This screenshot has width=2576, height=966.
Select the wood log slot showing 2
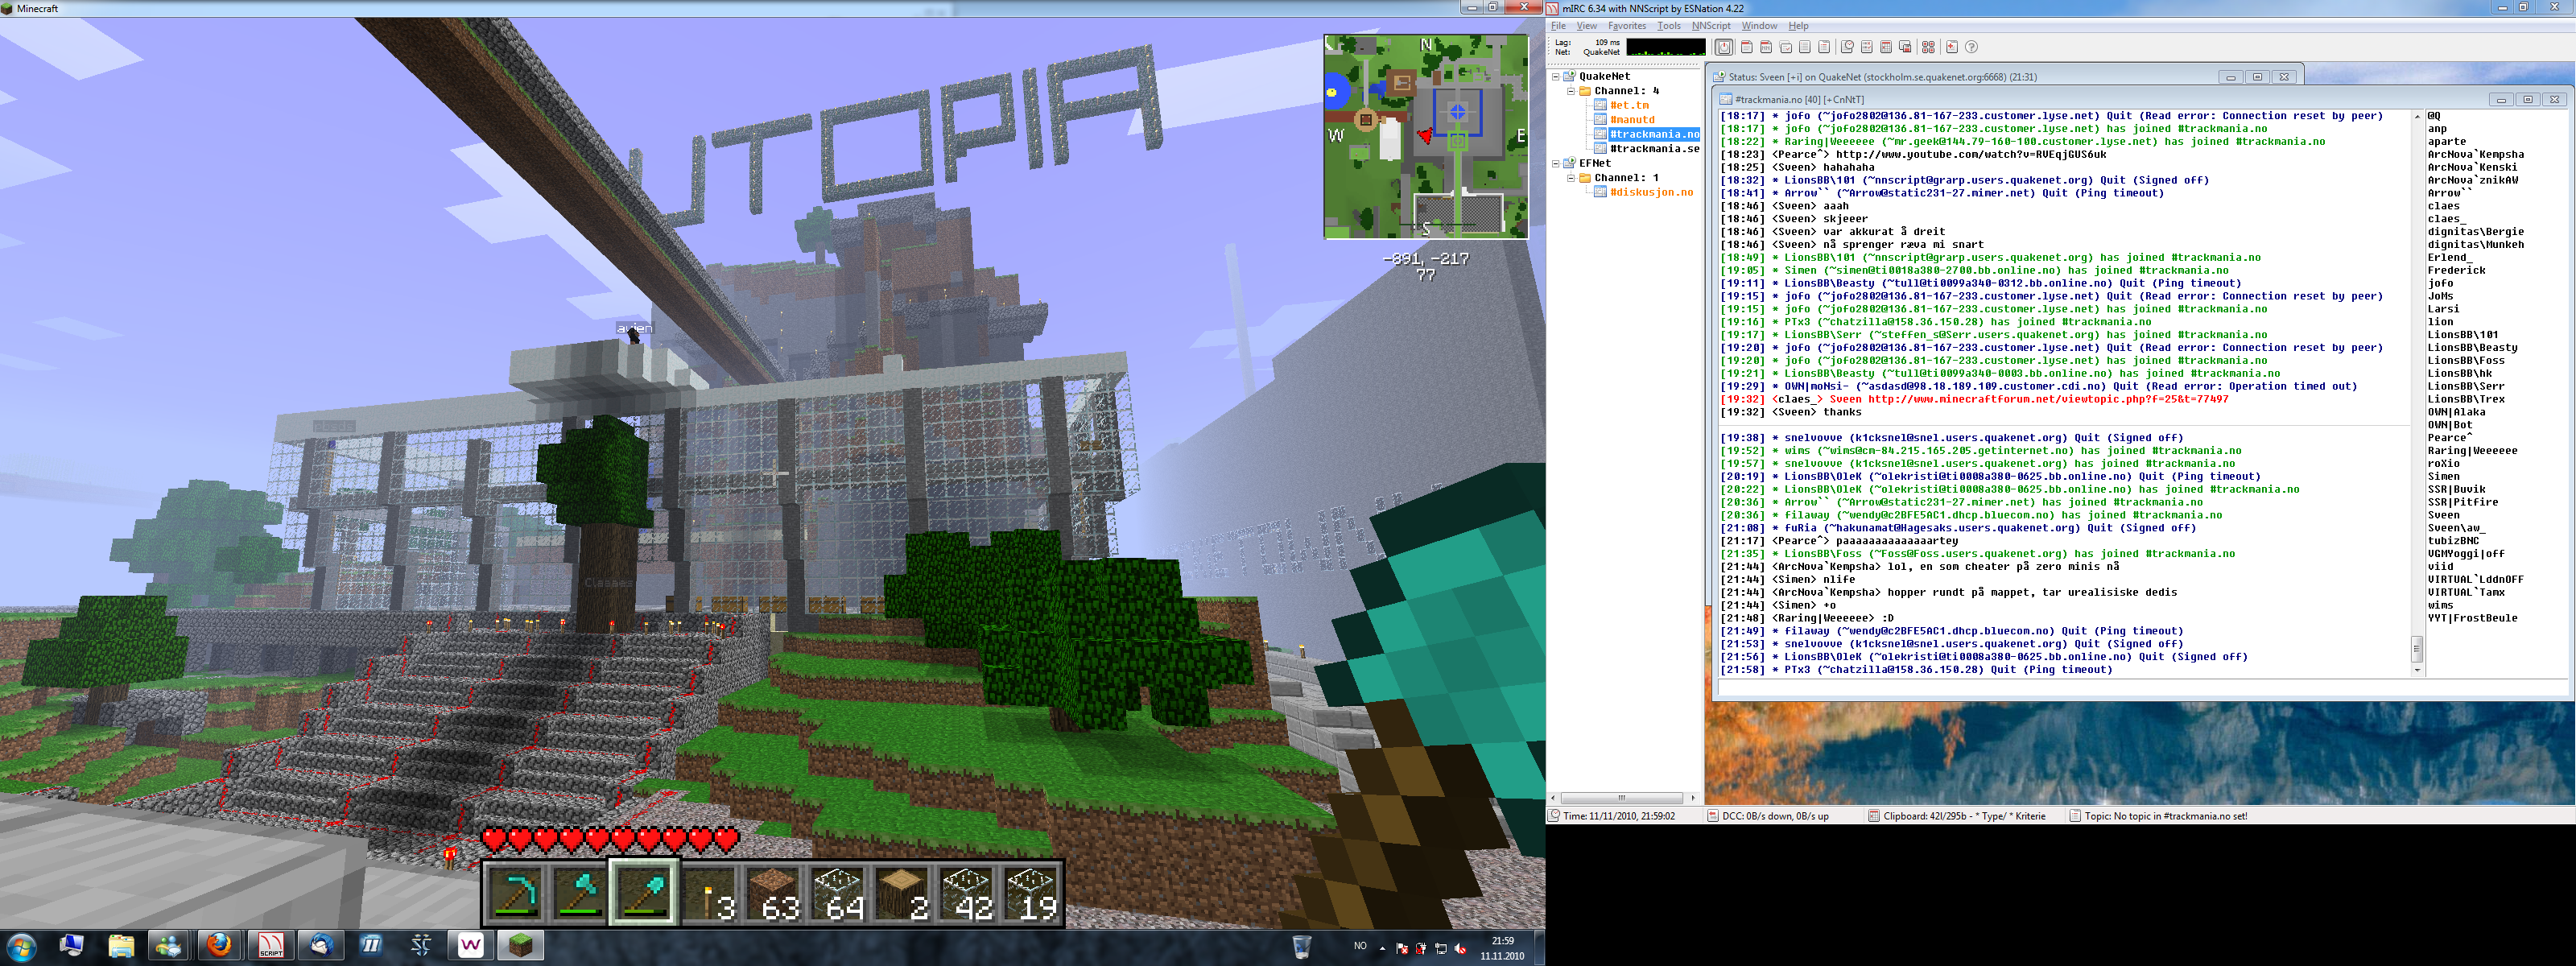pos(901,893)
